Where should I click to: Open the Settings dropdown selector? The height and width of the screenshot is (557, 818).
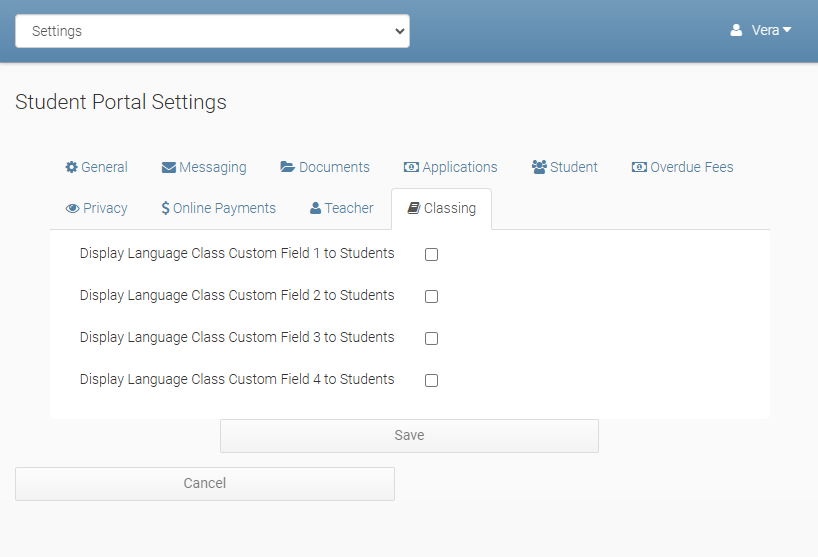[212, 31]
